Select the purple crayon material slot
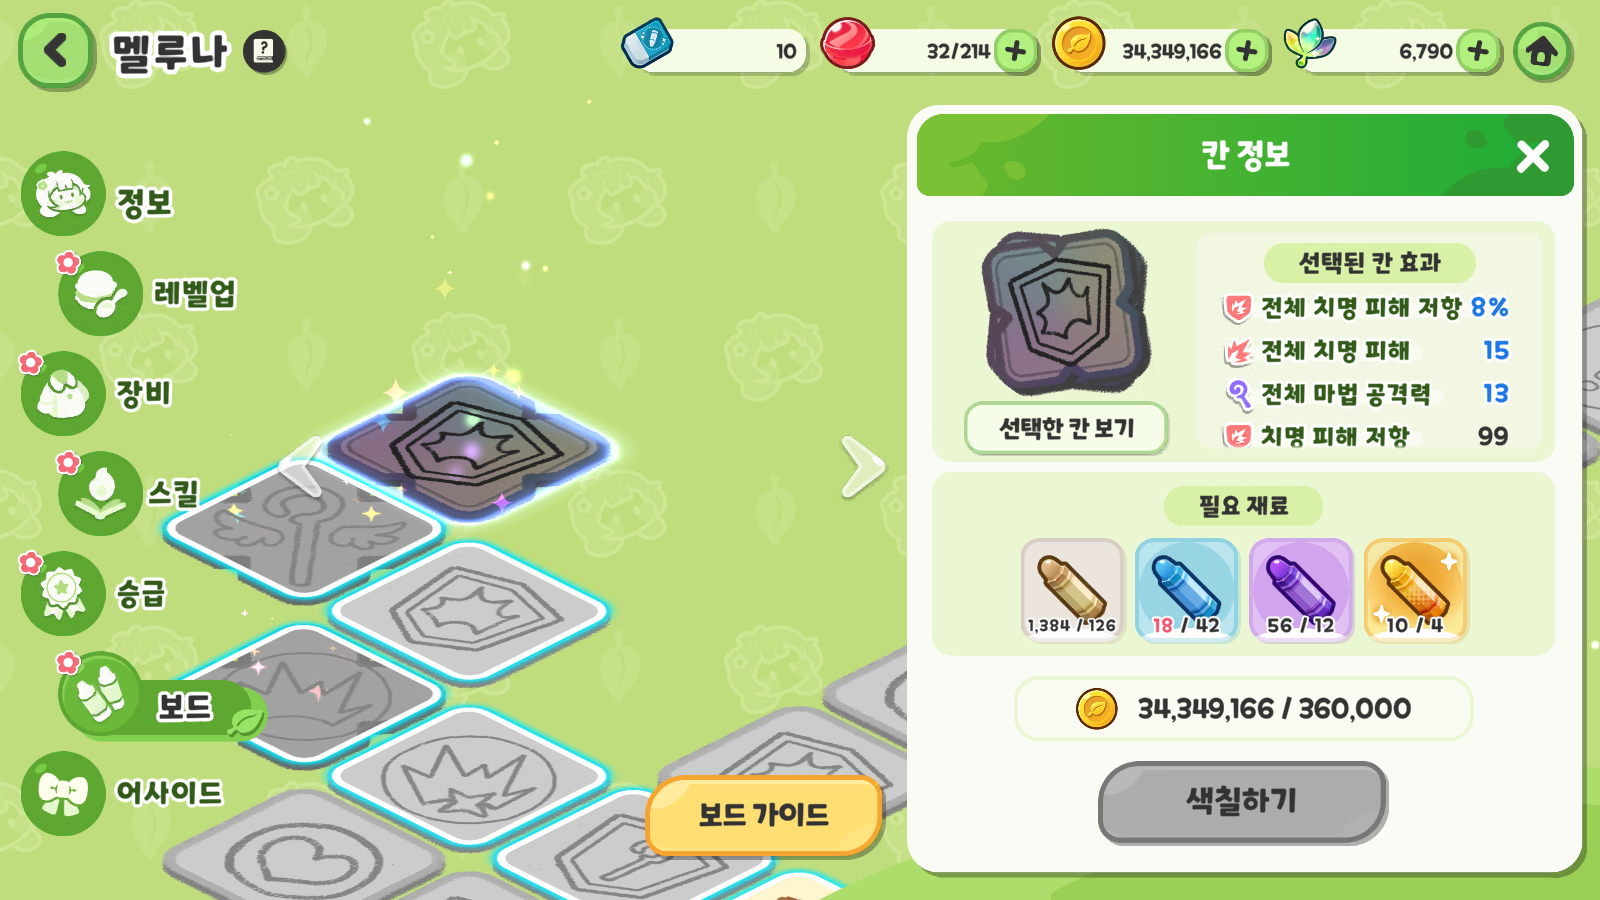The height and width of the screenshot is (900, 1600). pos(1300,590)
